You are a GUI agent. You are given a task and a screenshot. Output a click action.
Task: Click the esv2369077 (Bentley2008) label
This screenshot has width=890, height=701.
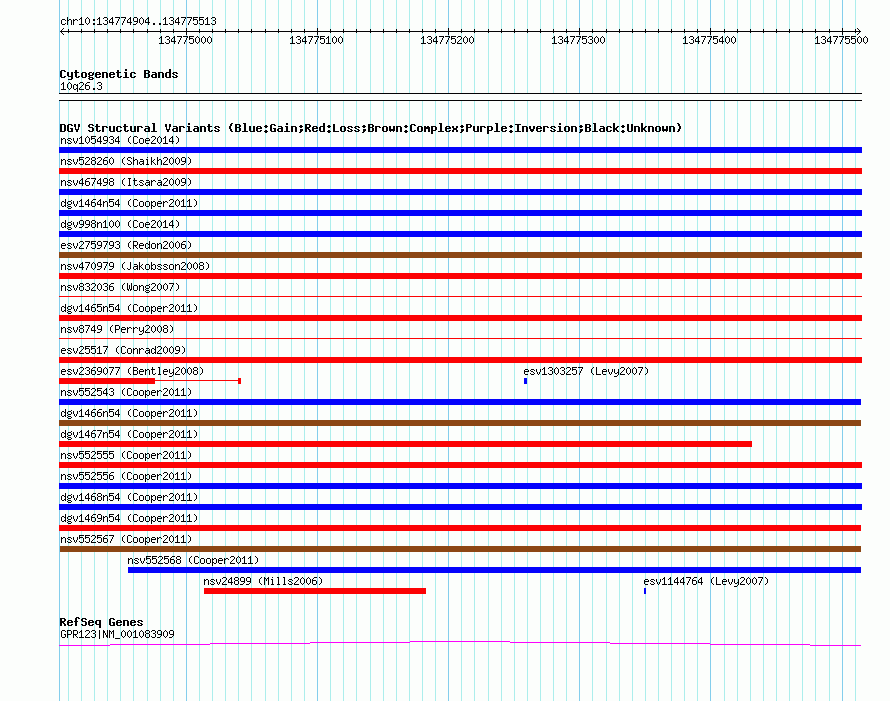pos(131,371)
